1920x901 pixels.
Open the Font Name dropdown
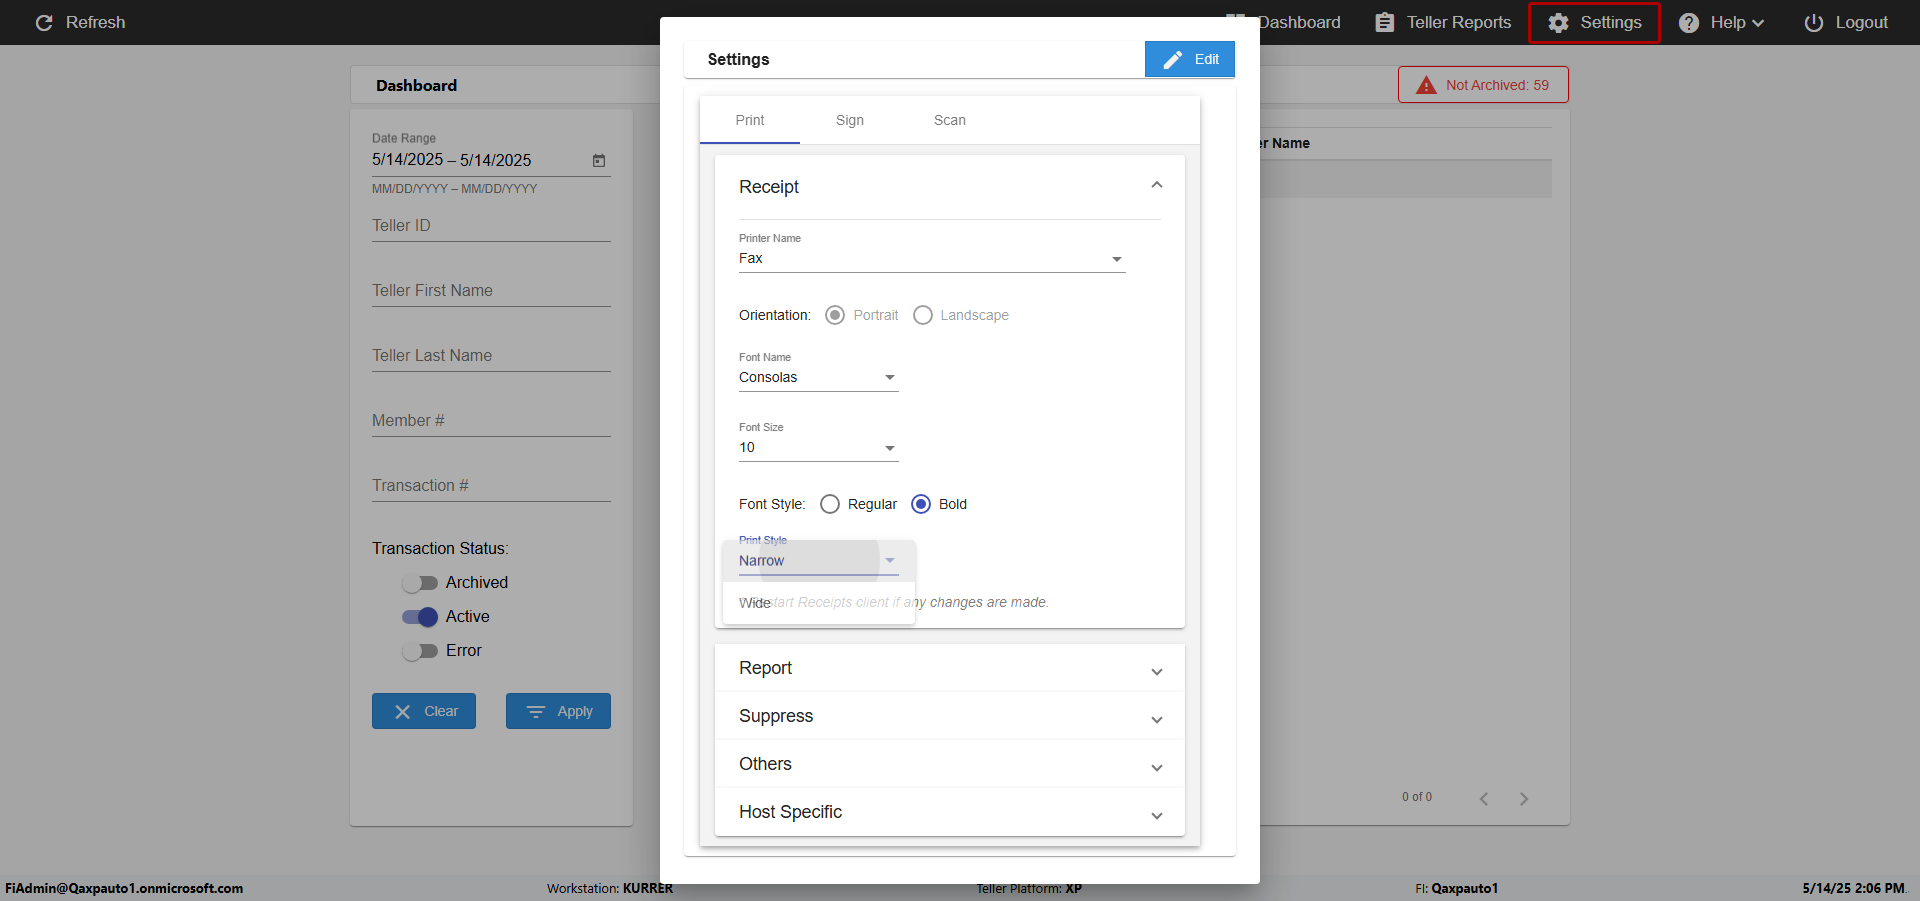pyautogui.click(x=819, y=378)
